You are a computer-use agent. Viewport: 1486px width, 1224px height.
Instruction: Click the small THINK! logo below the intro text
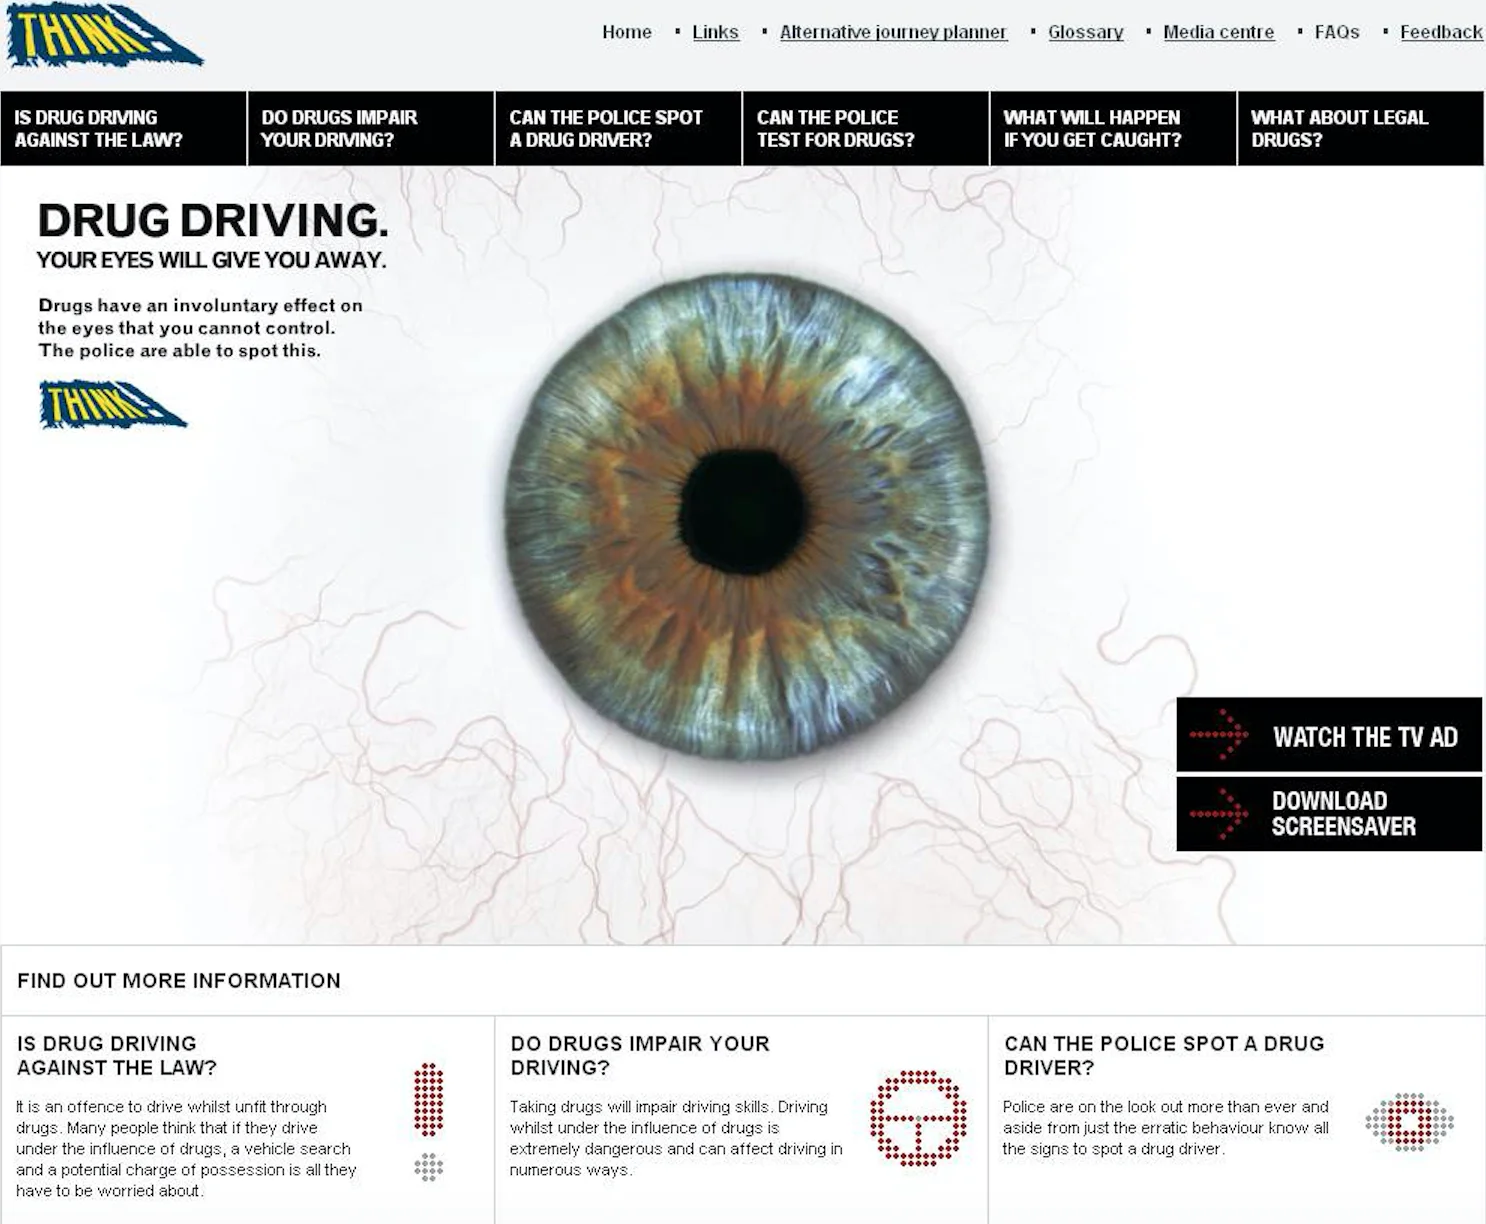(113, 405)
